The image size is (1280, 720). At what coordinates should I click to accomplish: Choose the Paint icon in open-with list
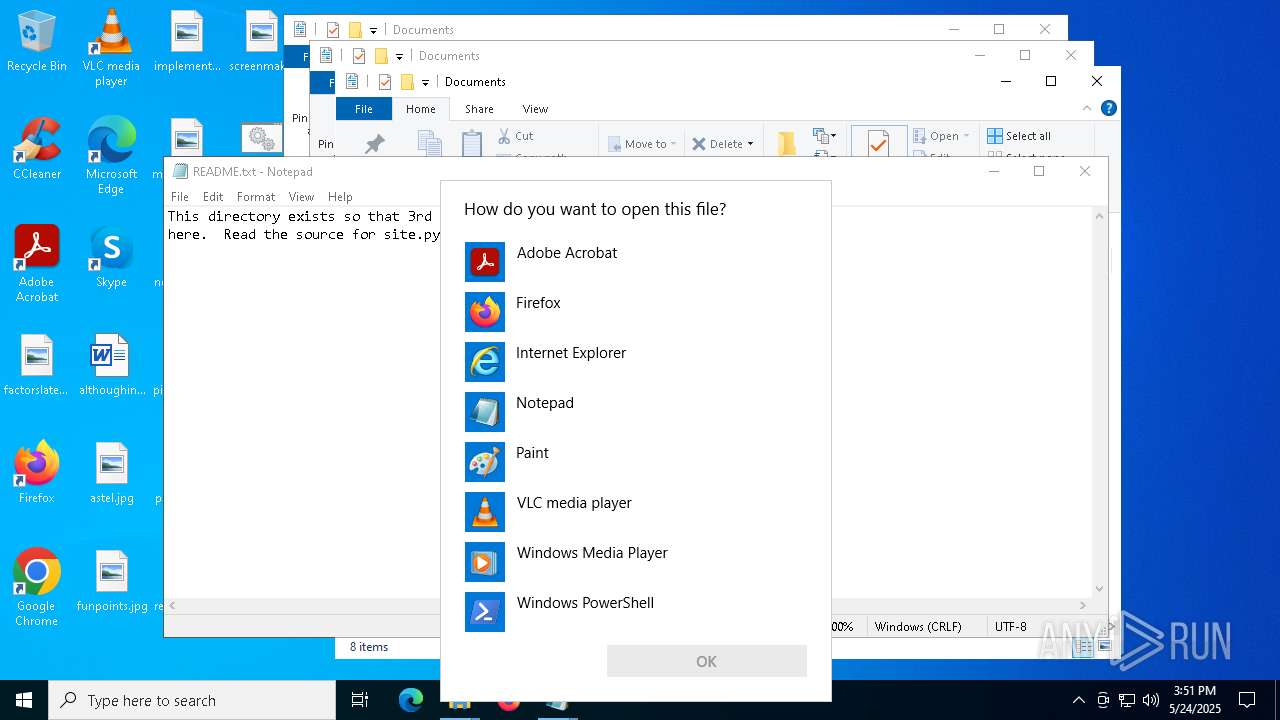tap(485, 462)
